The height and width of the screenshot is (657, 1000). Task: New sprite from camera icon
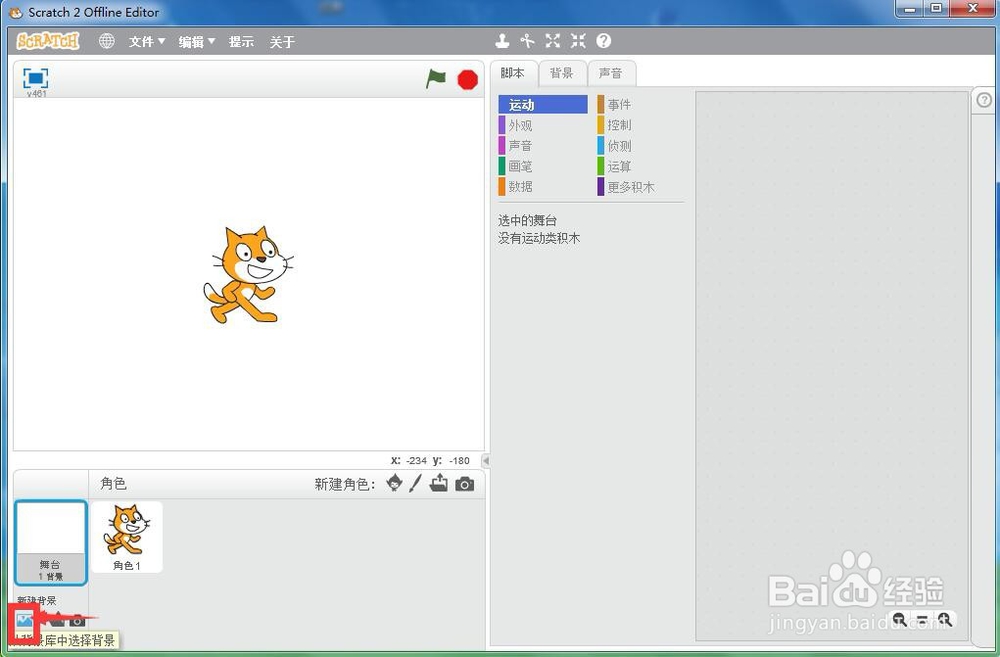(465, 485)
